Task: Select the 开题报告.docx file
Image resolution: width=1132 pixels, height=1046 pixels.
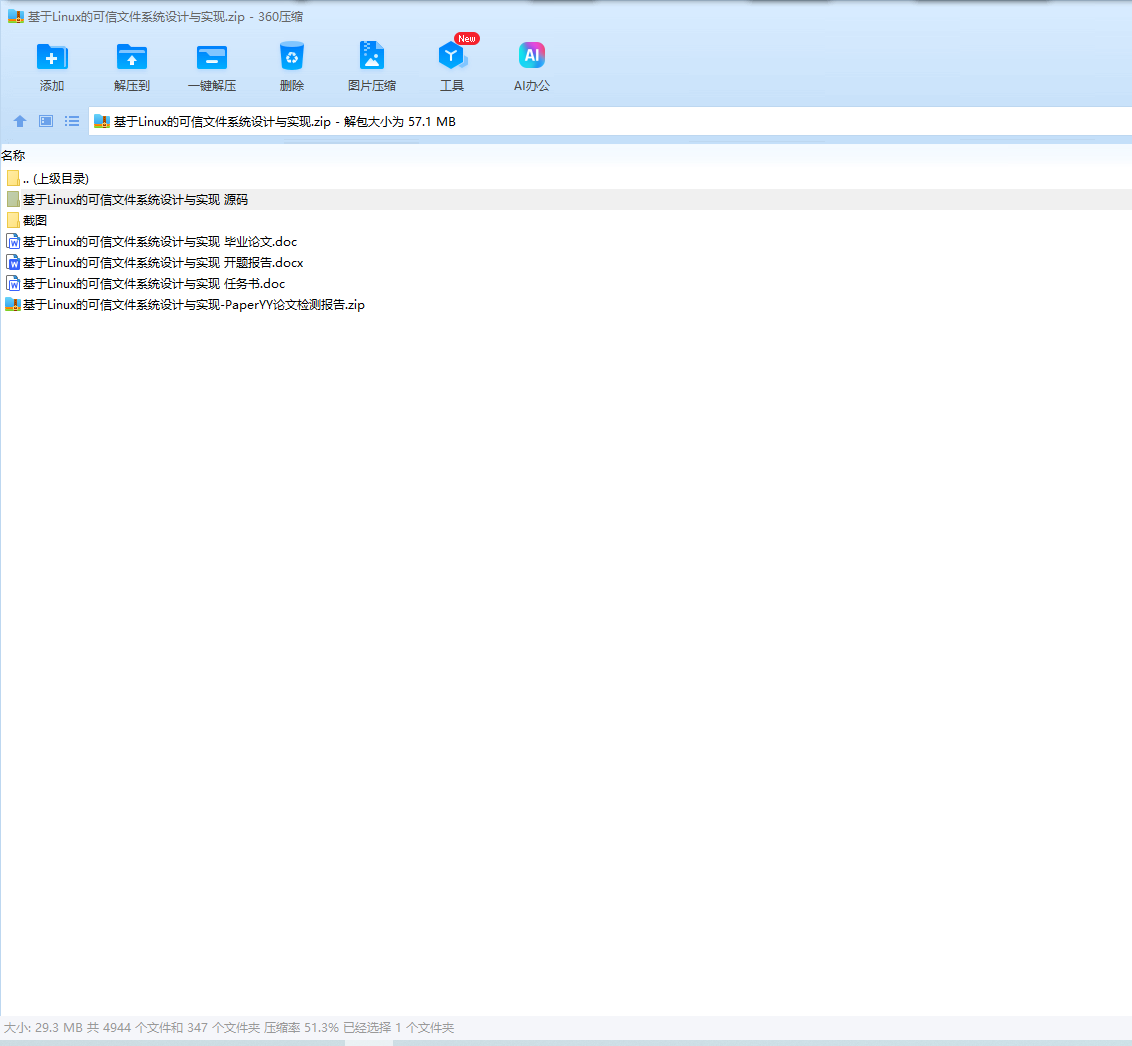Action: (x=566, y=262)
